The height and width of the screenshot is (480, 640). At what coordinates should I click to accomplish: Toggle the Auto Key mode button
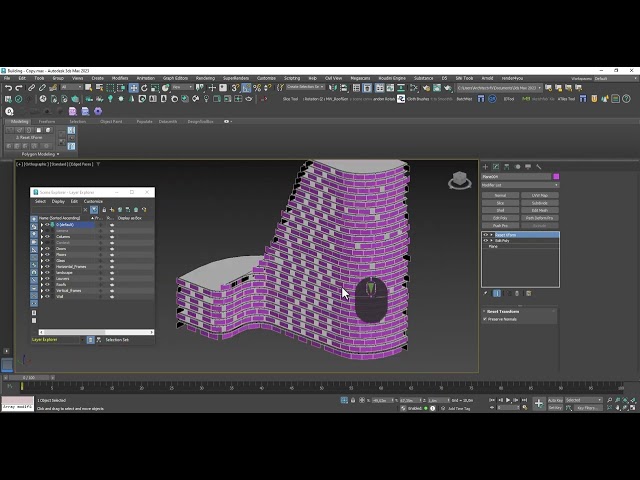pos(555,400)
